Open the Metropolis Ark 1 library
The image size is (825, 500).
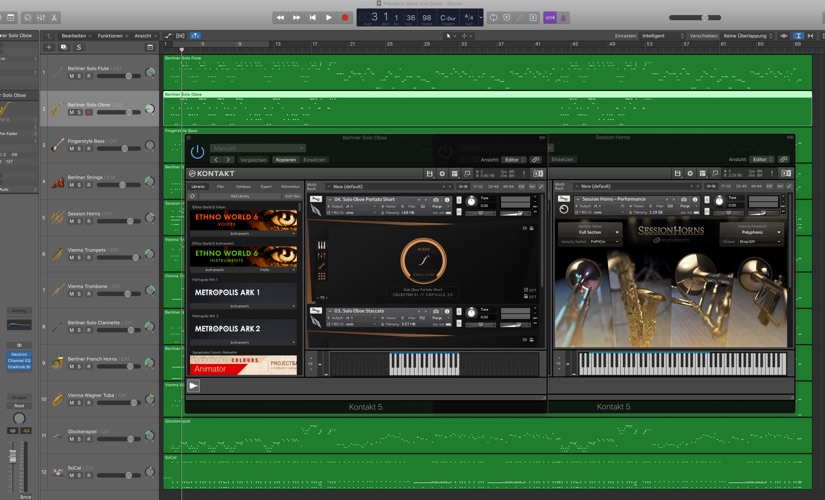243,293
